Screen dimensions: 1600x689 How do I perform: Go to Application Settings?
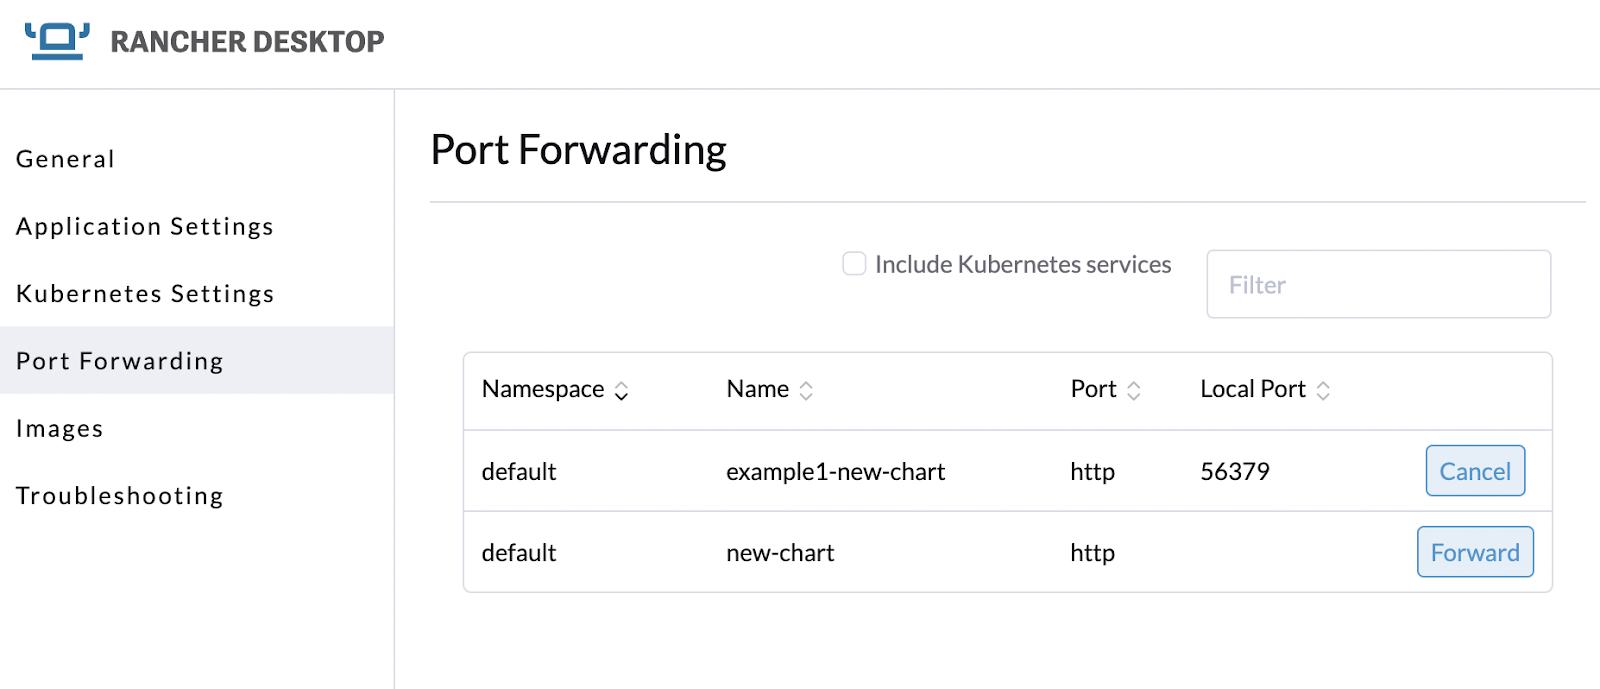point(145,227)
